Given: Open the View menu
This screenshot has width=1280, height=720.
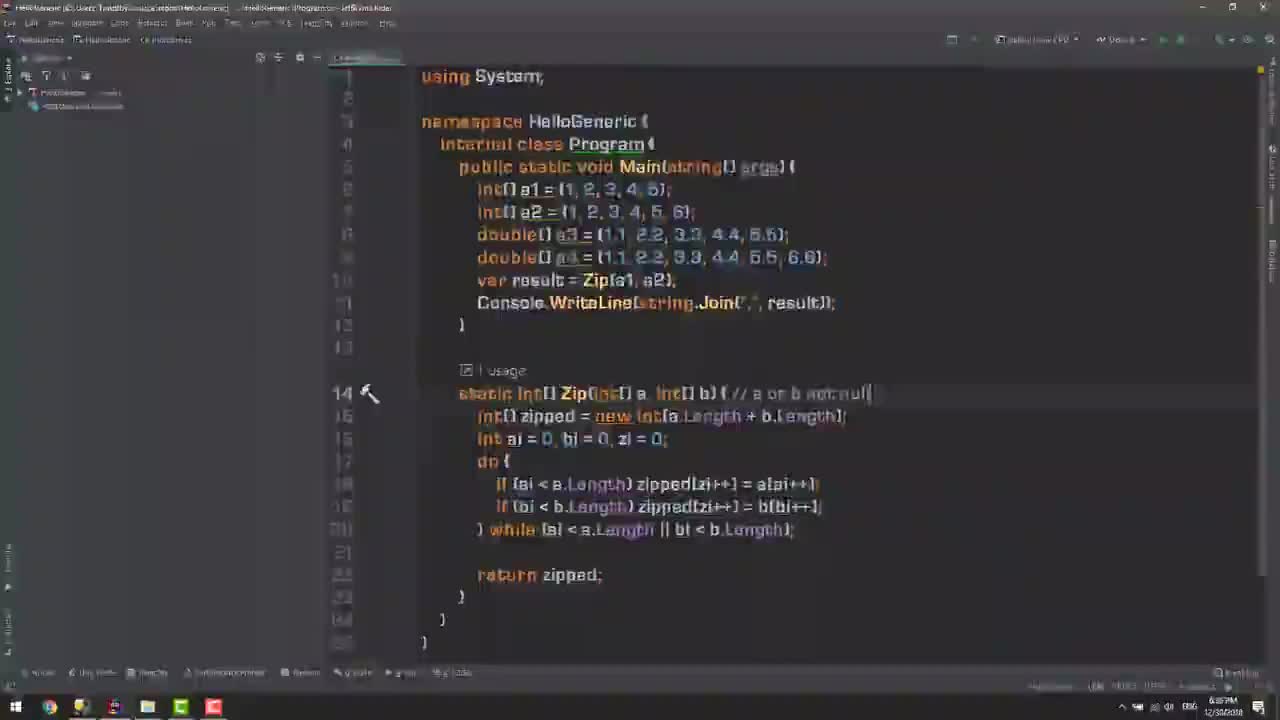Looking at the screenshot, I should (x=56, y=23).
